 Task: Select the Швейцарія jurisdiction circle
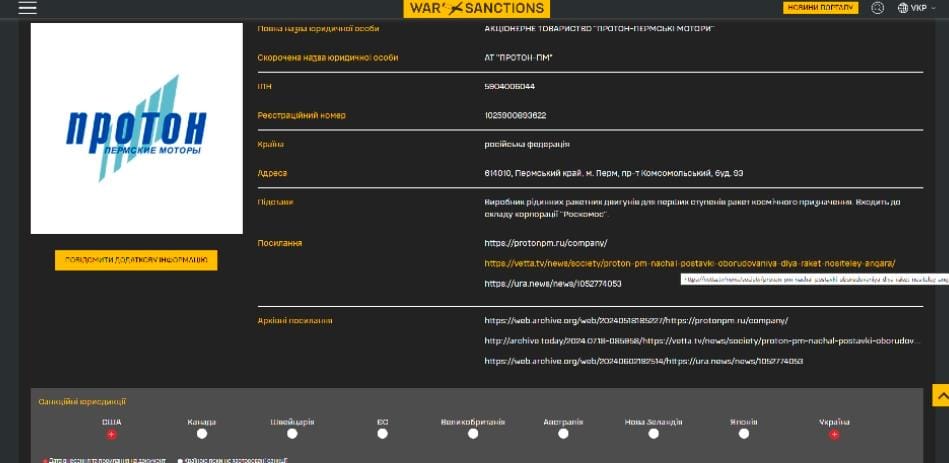tap(292, 434)
